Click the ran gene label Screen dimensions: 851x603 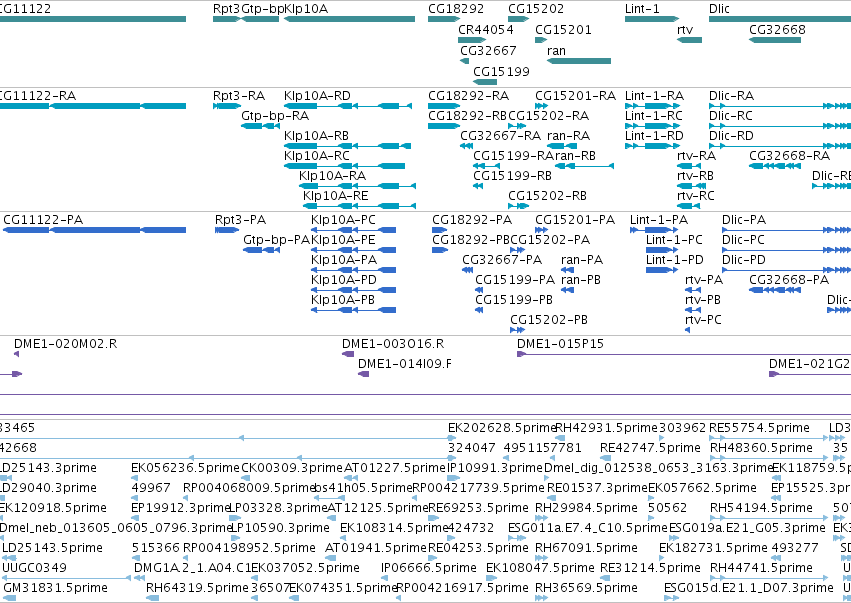pyautogui.click(x=556, y=50)
